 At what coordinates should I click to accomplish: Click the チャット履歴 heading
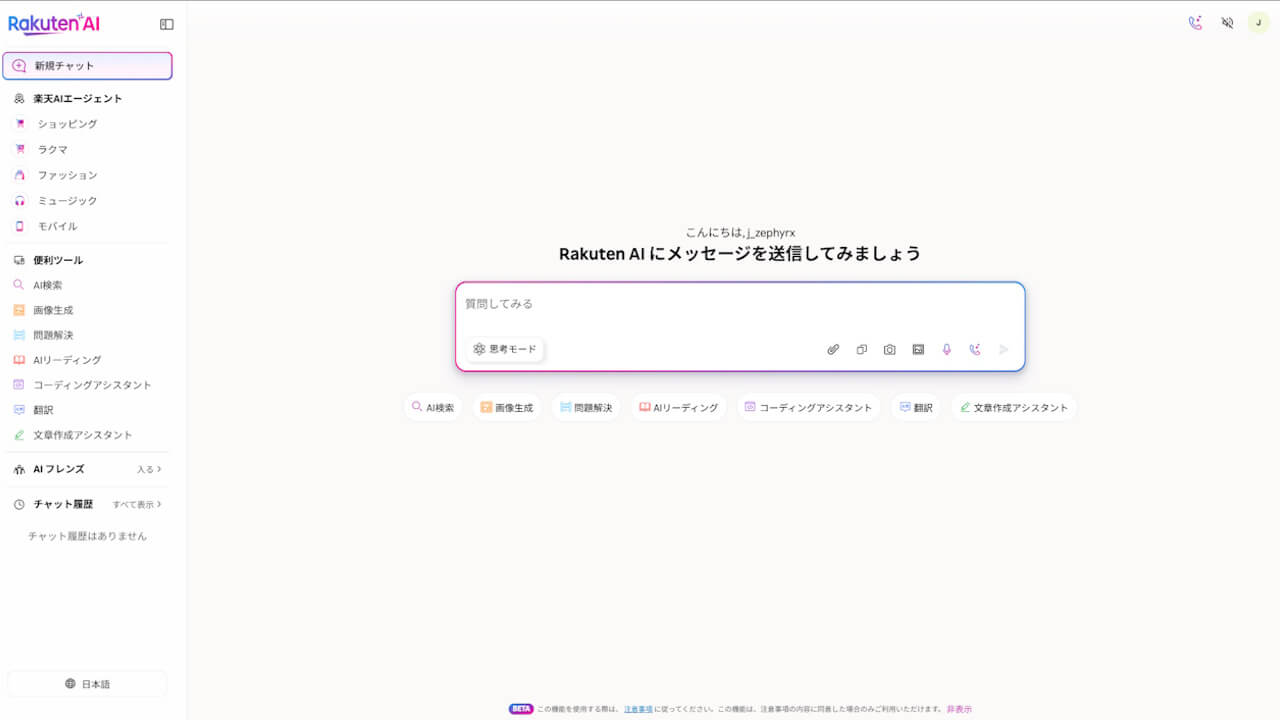(63, 504)
